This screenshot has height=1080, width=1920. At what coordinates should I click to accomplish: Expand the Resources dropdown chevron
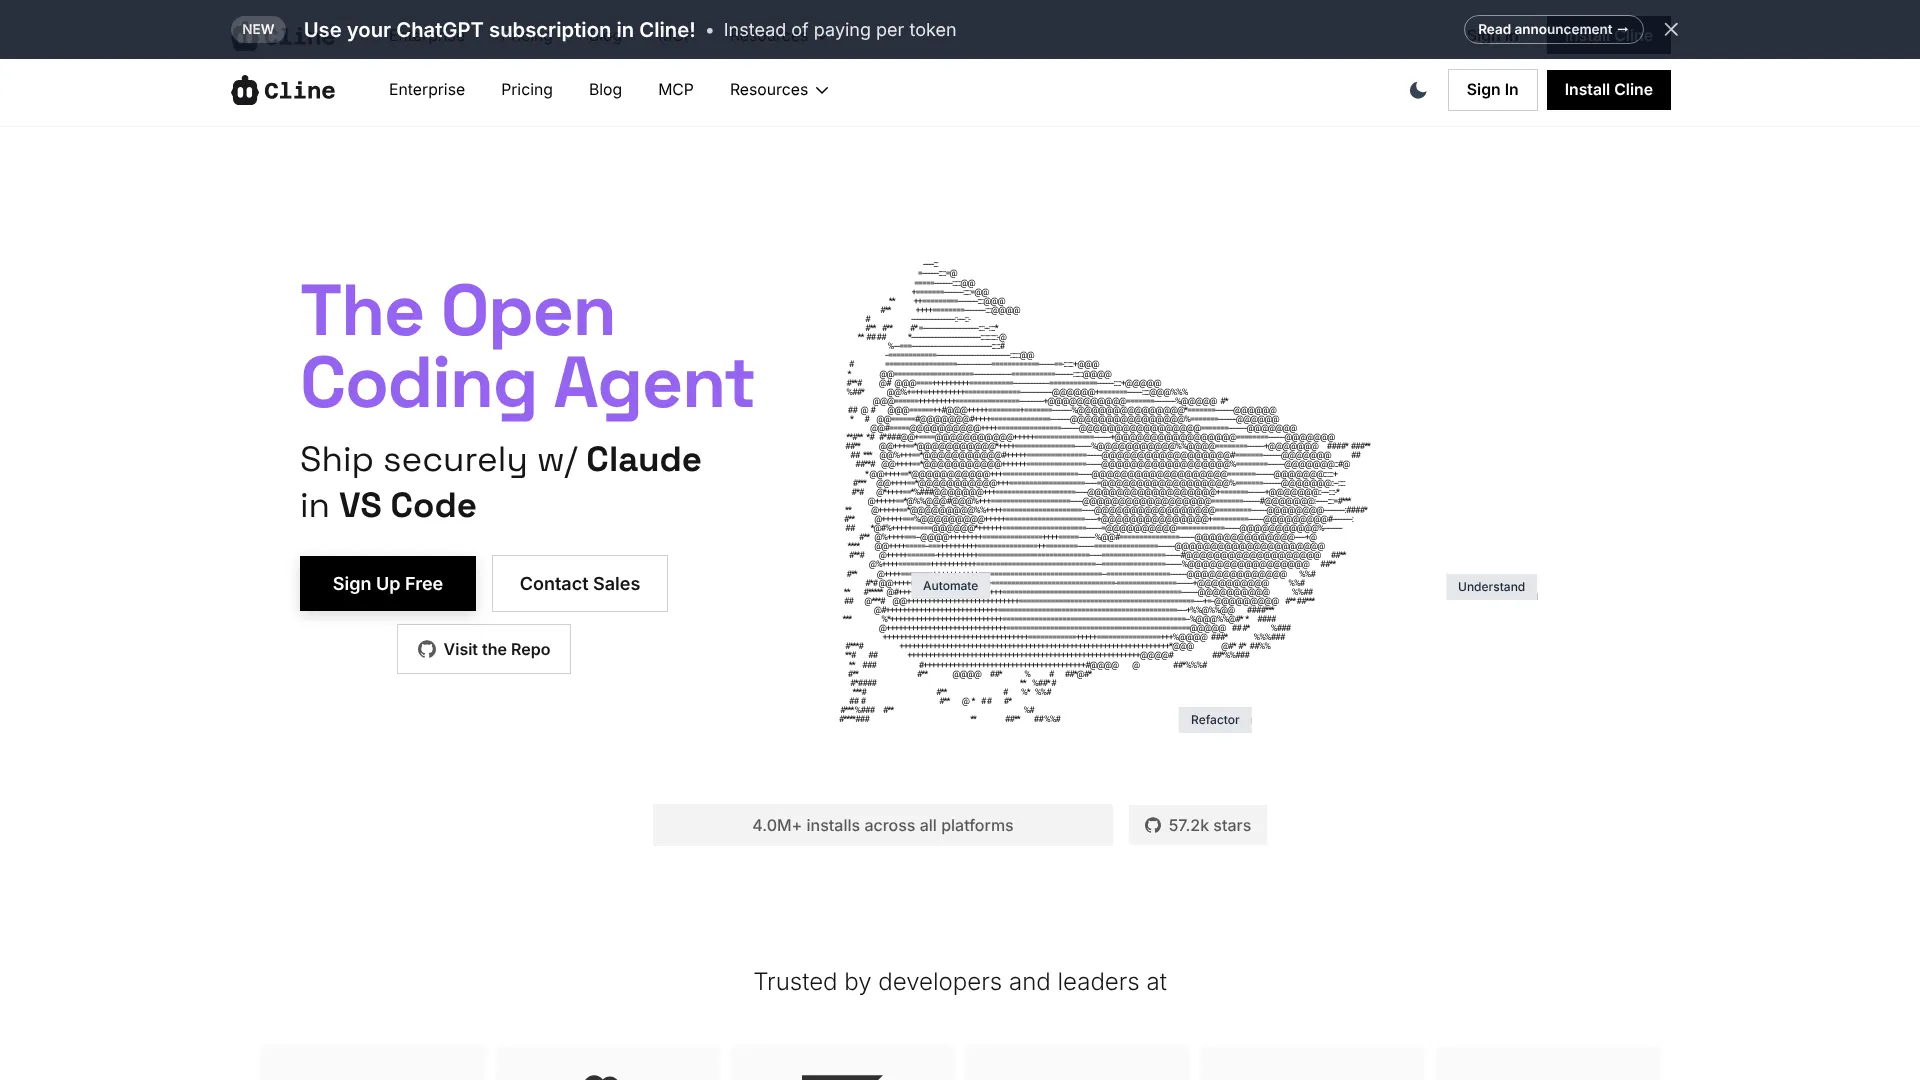822,90
